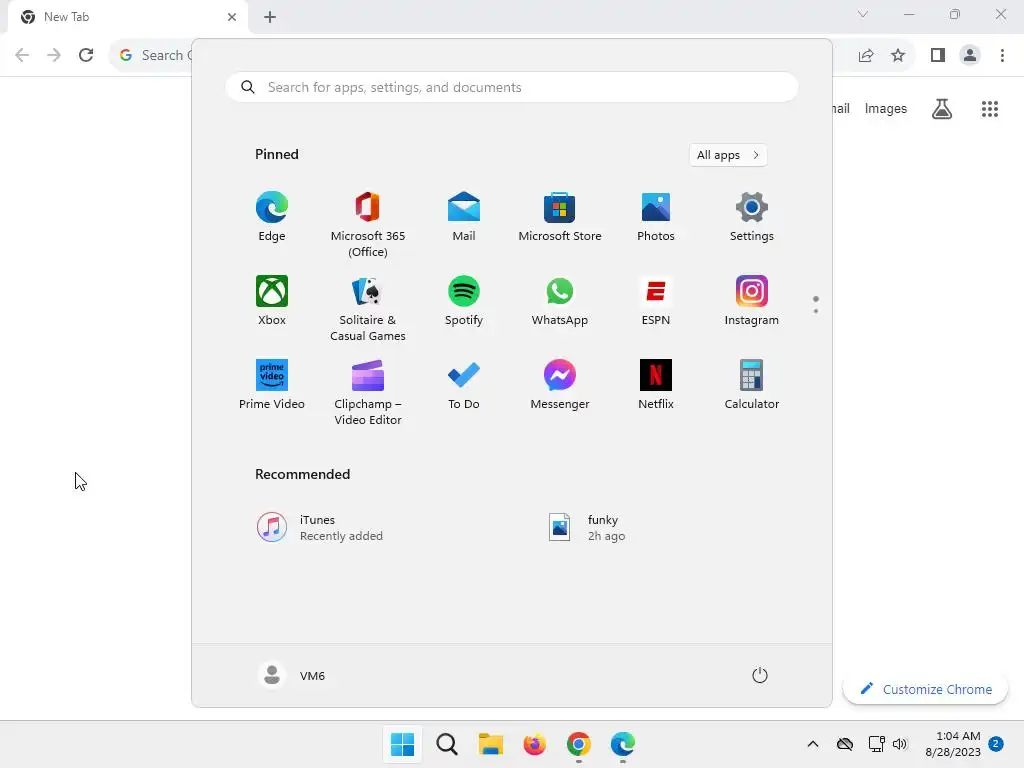Launch Microsoft 365 (Office)
This screenshot has height=768, width=1024.
coord(368,225)
